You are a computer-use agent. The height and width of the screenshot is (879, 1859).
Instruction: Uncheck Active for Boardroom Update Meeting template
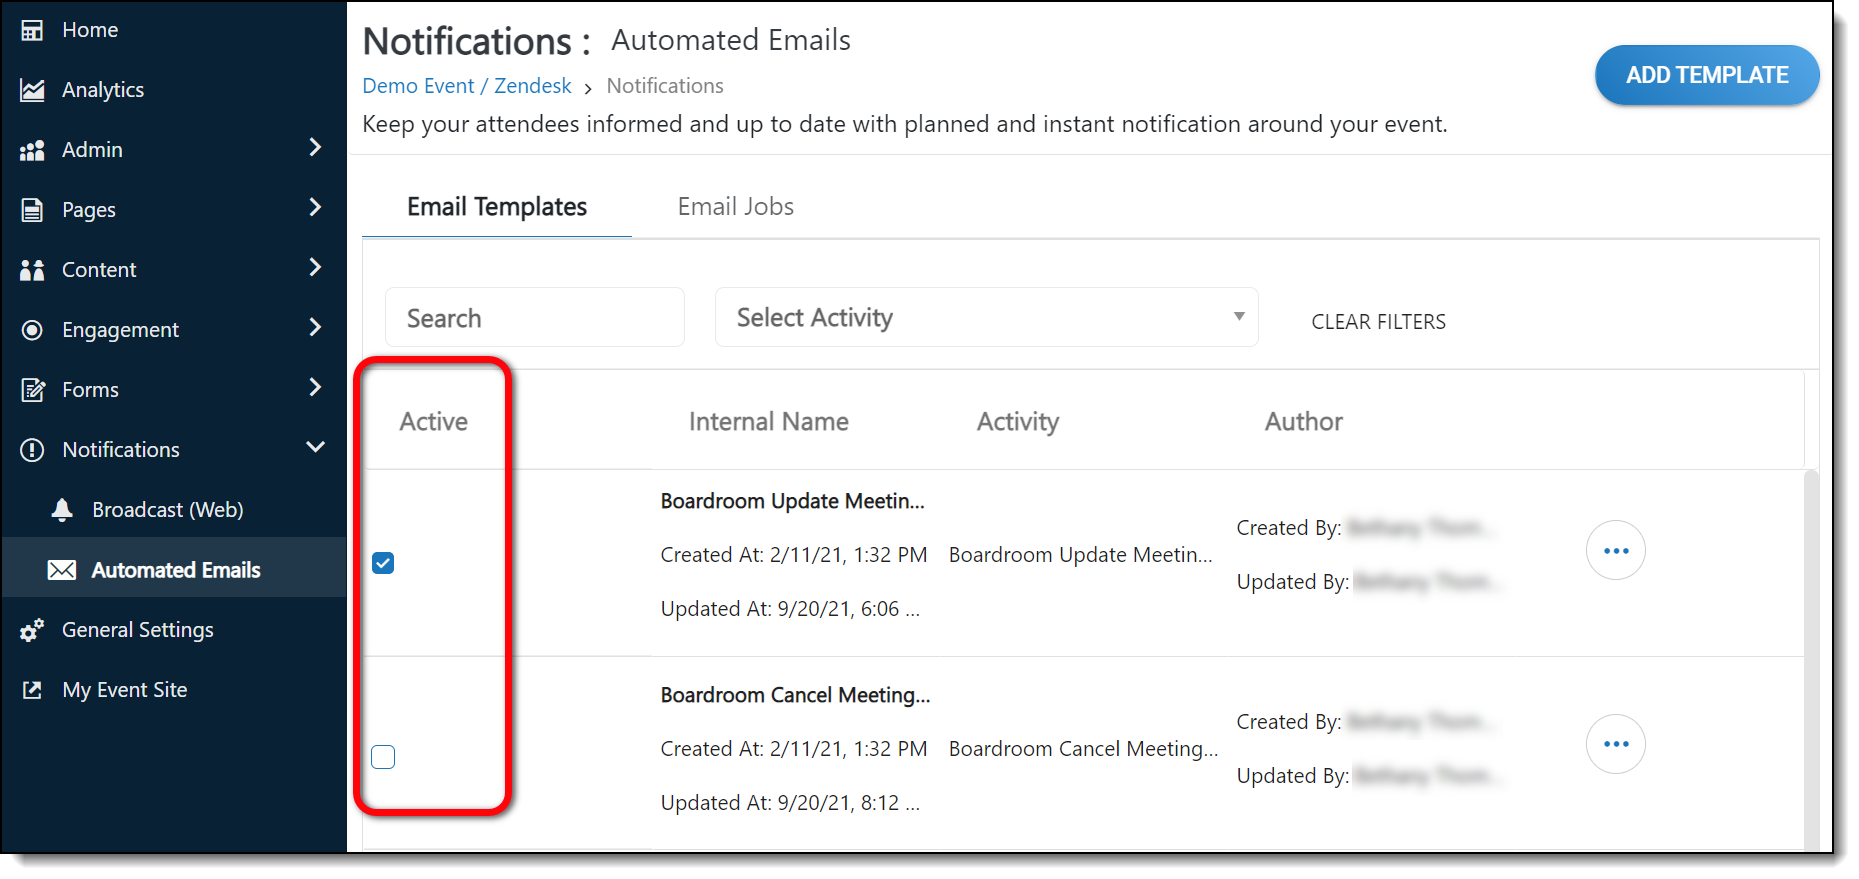(x=383, y=563)
